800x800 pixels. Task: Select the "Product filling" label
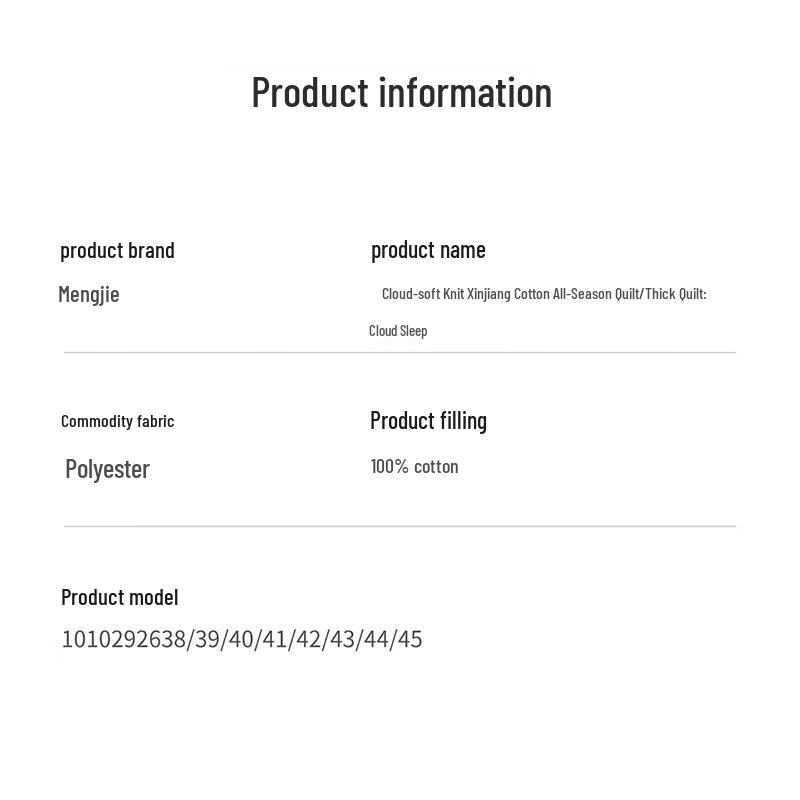pos(428,421)
